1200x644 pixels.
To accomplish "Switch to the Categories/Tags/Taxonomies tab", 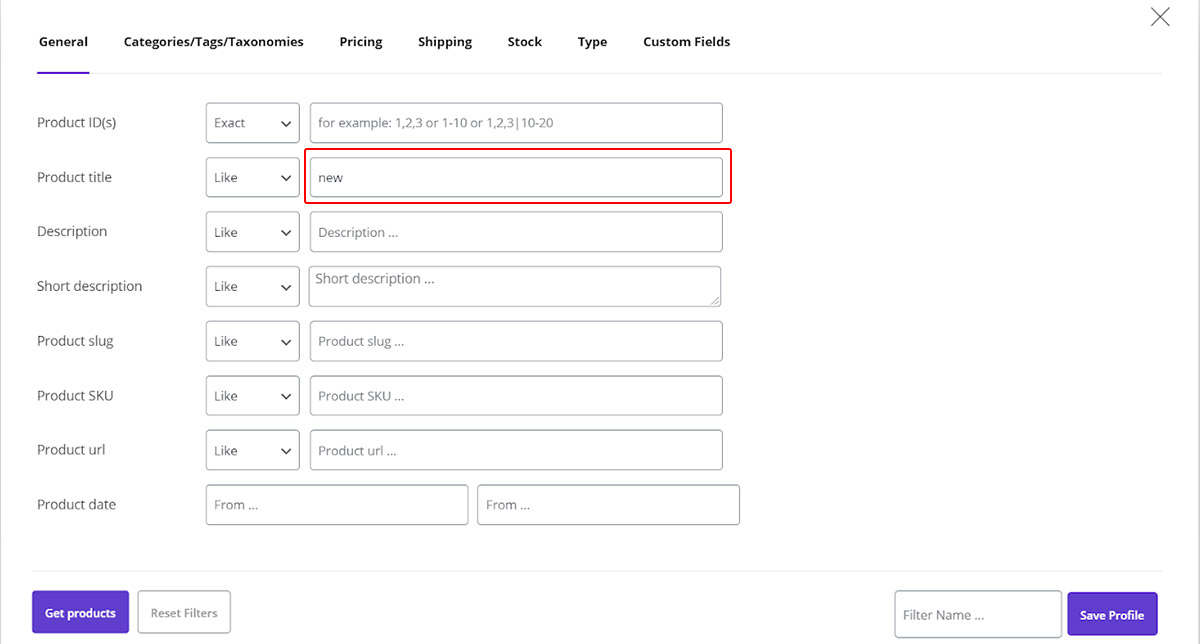I will [x=213, y=42].
